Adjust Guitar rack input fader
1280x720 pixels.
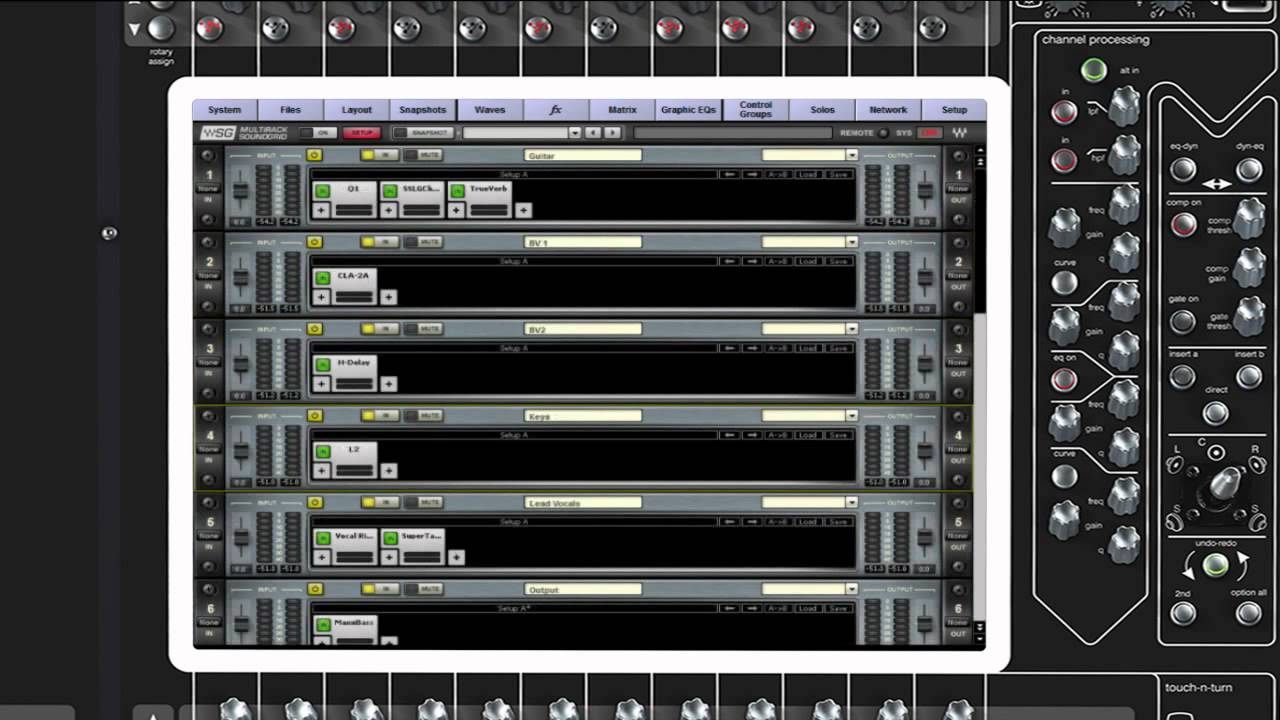[240, 191]
